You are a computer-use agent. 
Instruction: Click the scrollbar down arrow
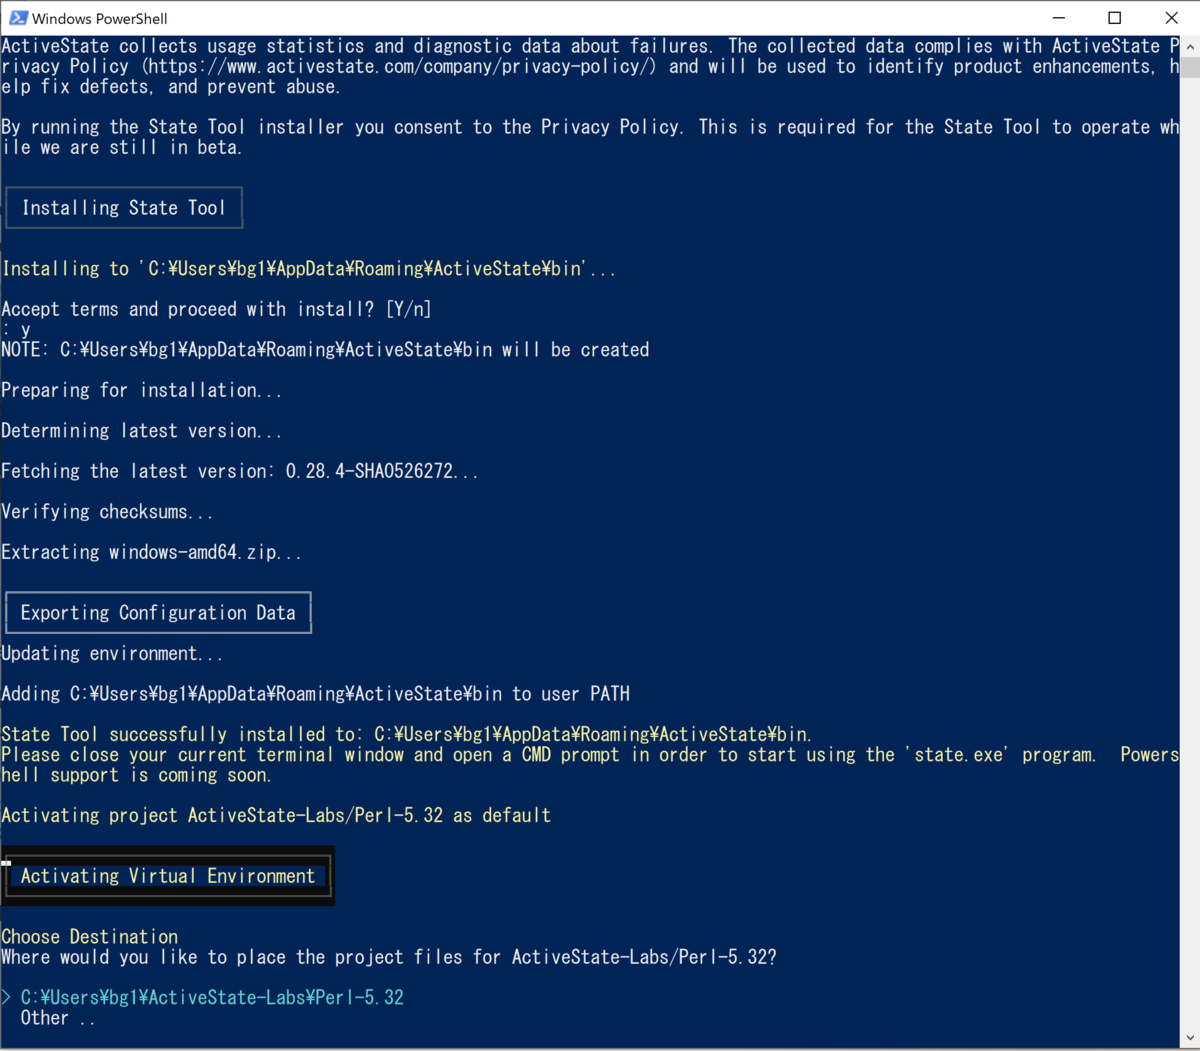click(1190, 1039)
